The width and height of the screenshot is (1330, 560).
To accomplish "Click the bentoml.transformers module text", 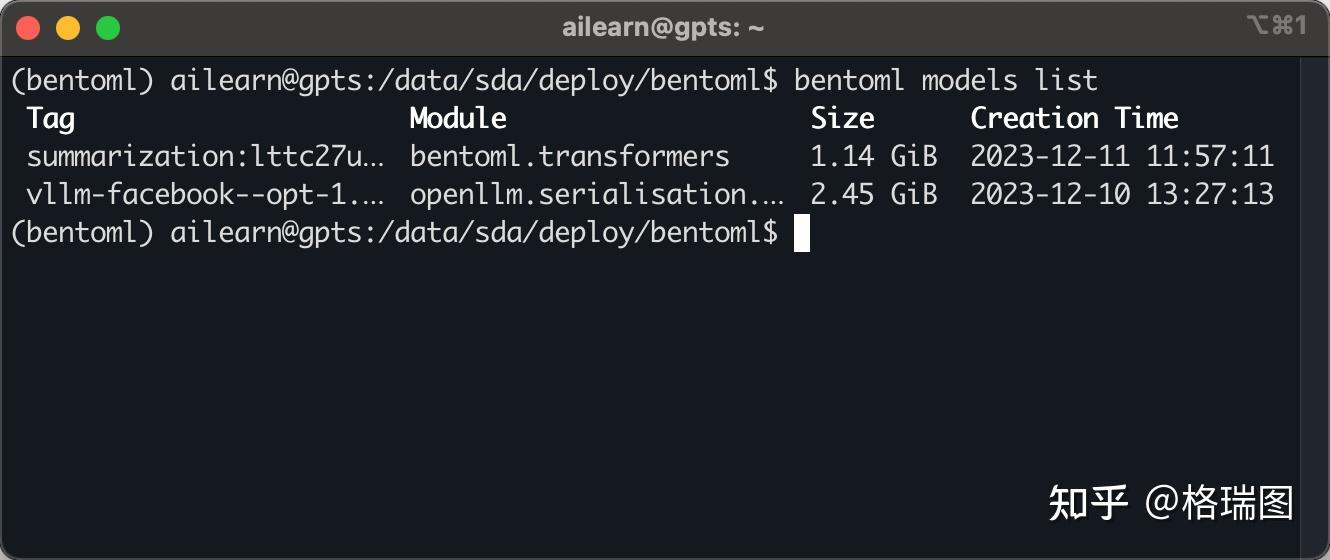I will [x=569, y=157].
